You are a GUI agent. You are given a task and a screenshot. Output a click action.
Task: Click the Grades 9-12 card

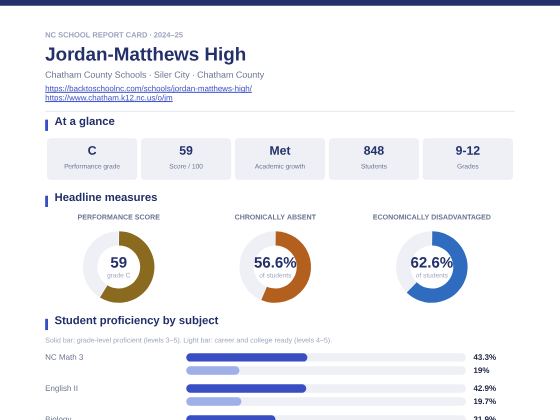point(468,159)
